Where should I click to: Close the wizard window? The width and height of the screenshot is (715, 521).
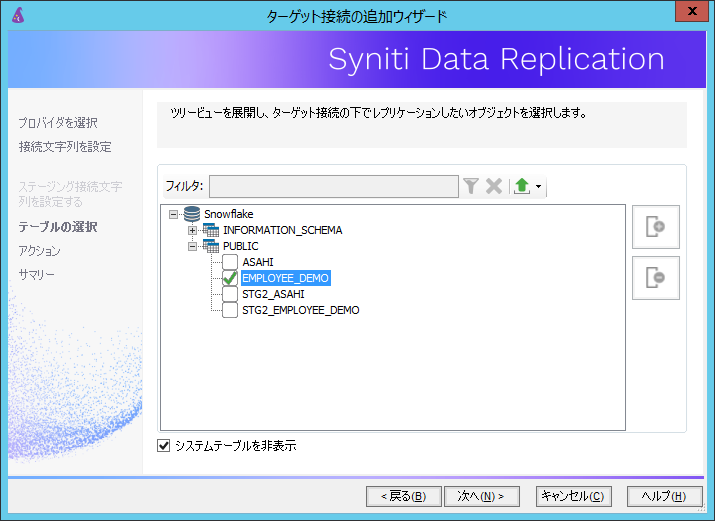[692, 11]
